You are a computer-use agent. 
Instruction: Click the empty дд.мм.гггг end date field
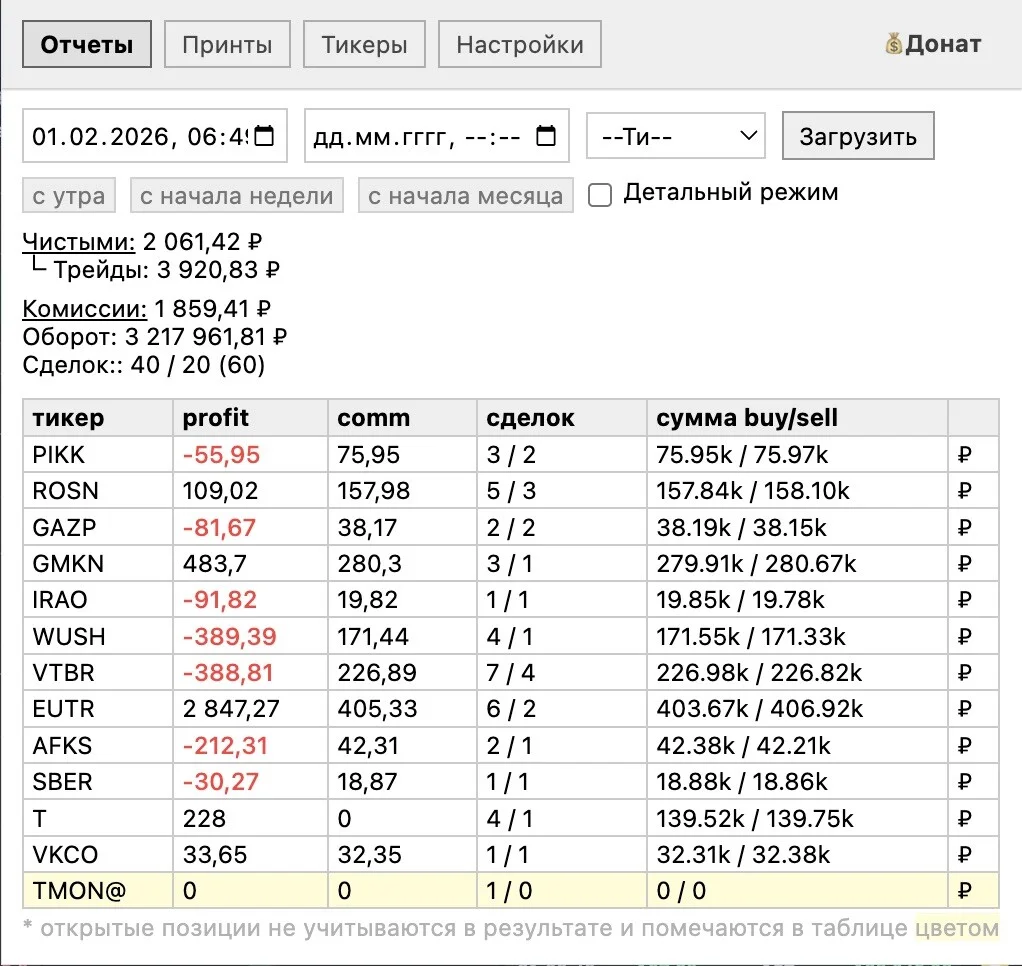tap(437, 136)
